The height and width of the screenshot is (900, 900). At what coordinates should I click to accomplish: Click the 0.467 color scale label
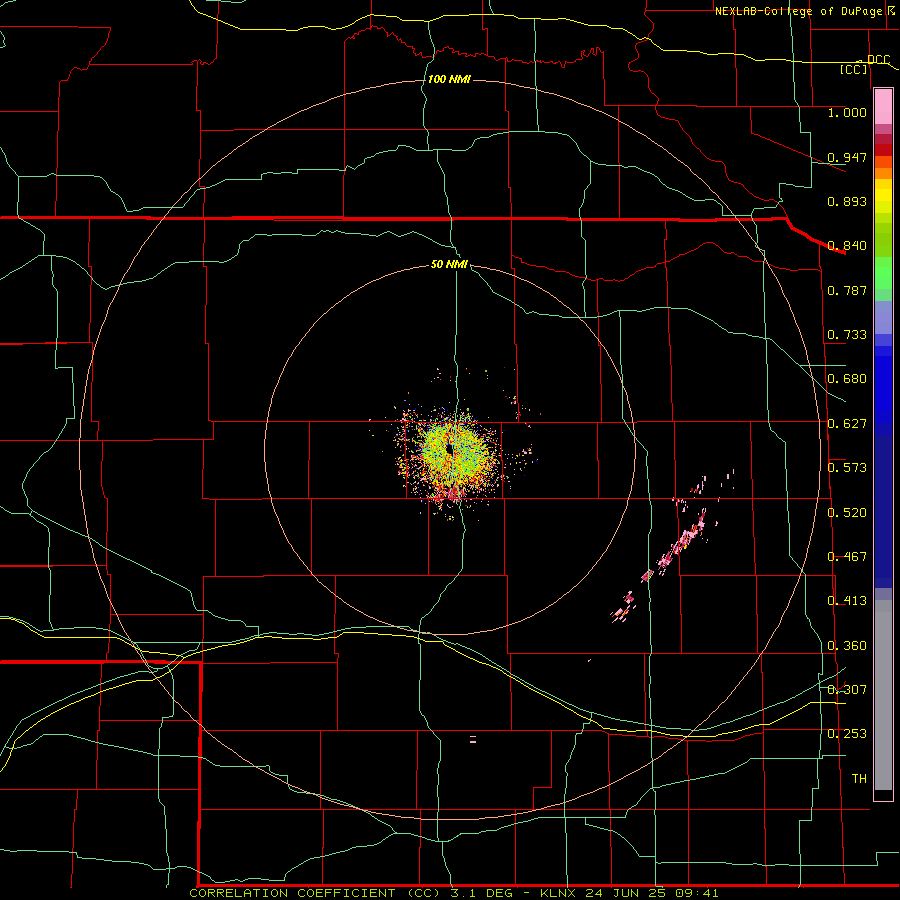coord(847,557)
